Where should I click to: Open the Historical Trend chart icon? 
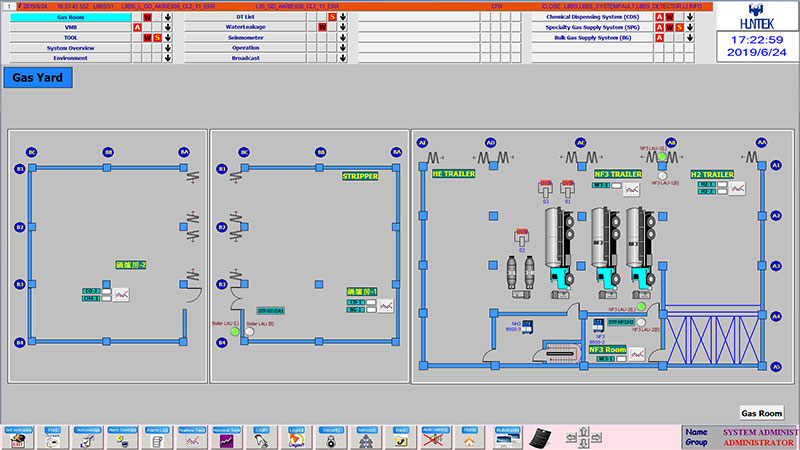click(227, 436)
